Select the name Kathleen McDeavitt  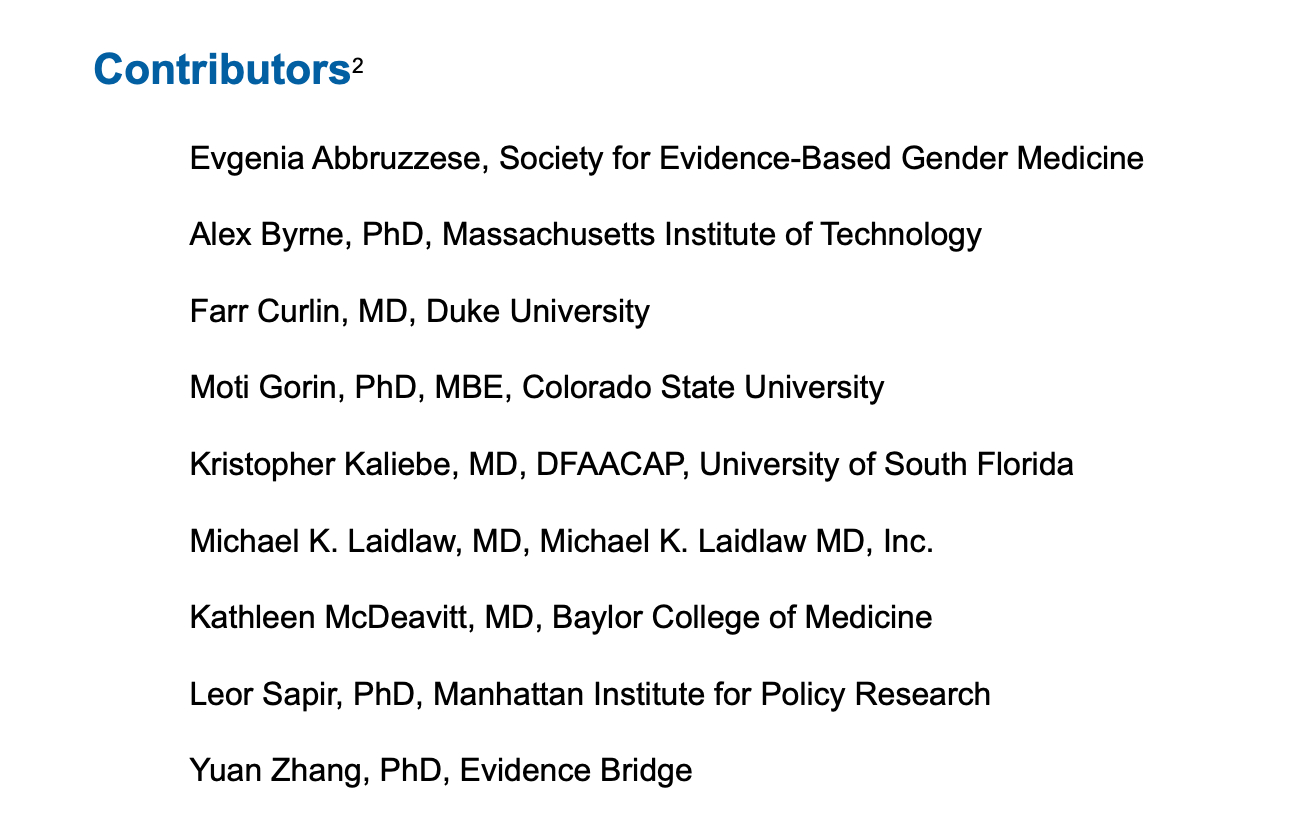pos(329,617)
